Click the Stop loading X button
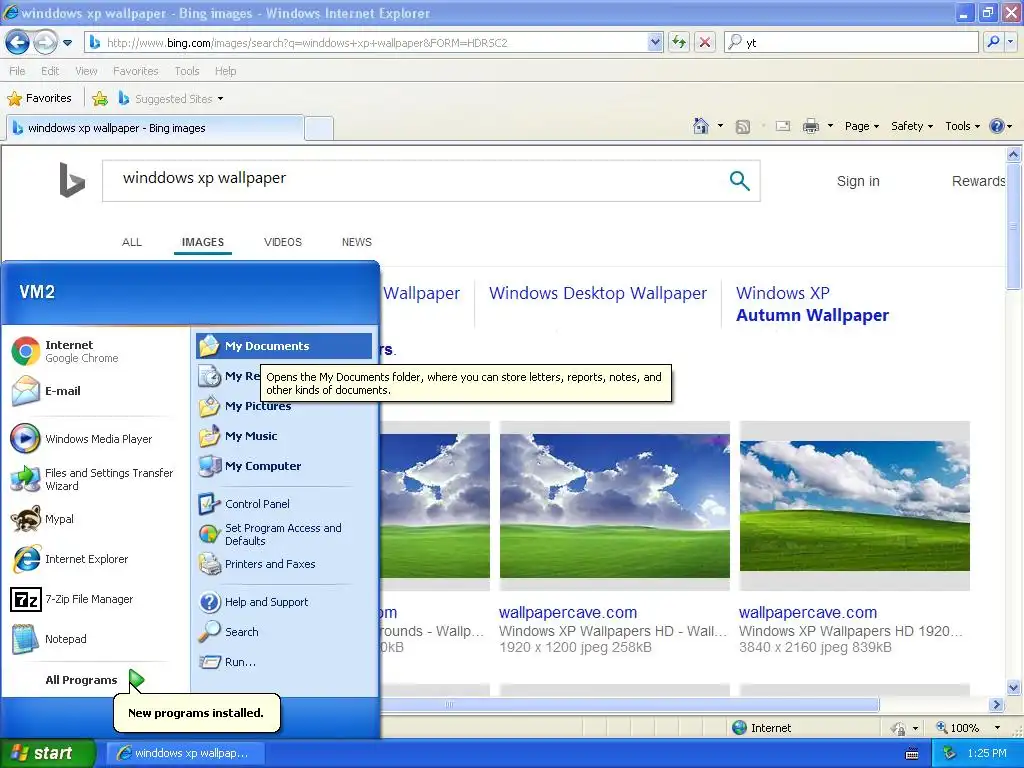The width and height of the screenshot is (1024, 768). click(x=705, y=42)
